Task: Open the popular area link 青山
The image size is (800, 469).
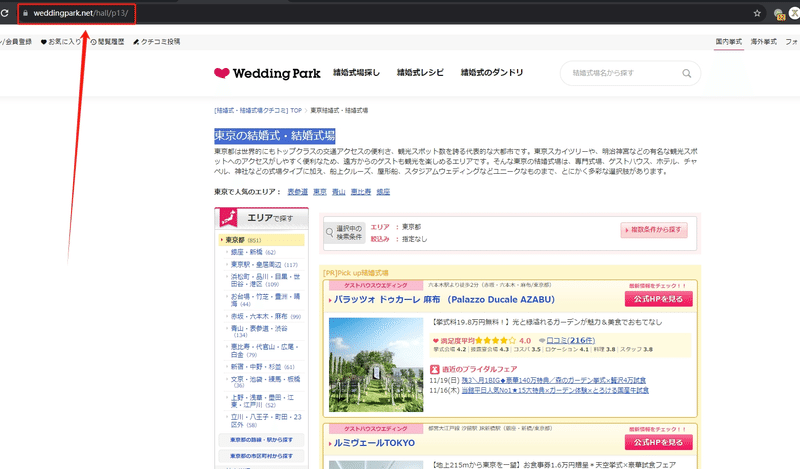Action: pyautogui.click(x=339, y=192)
